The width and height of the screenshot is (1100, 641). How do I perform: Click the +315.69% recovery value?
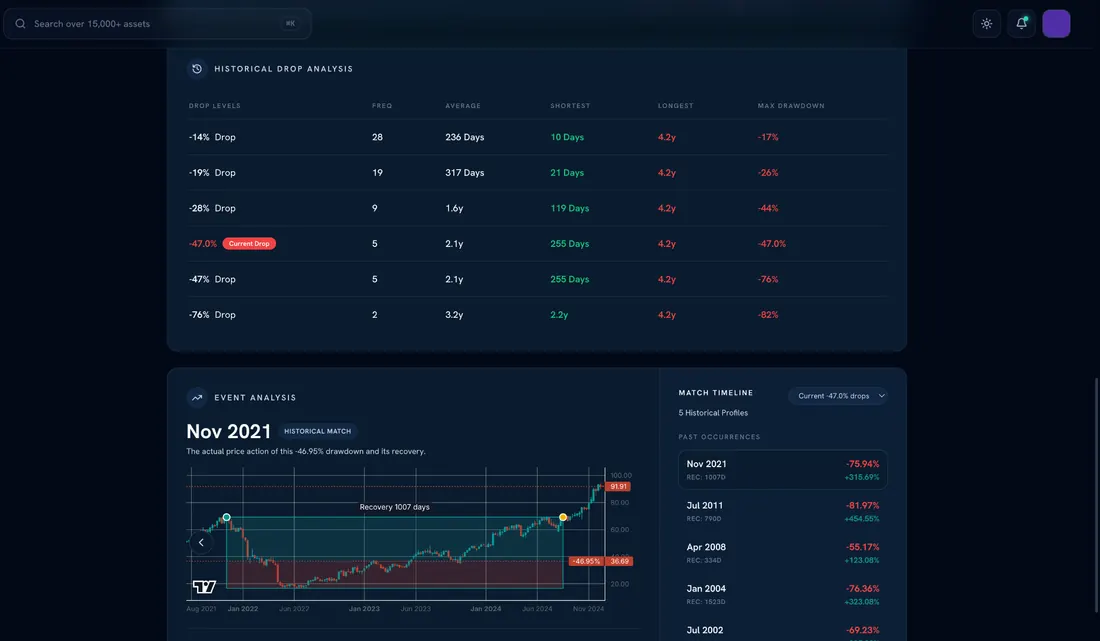[x=861, y=477]
